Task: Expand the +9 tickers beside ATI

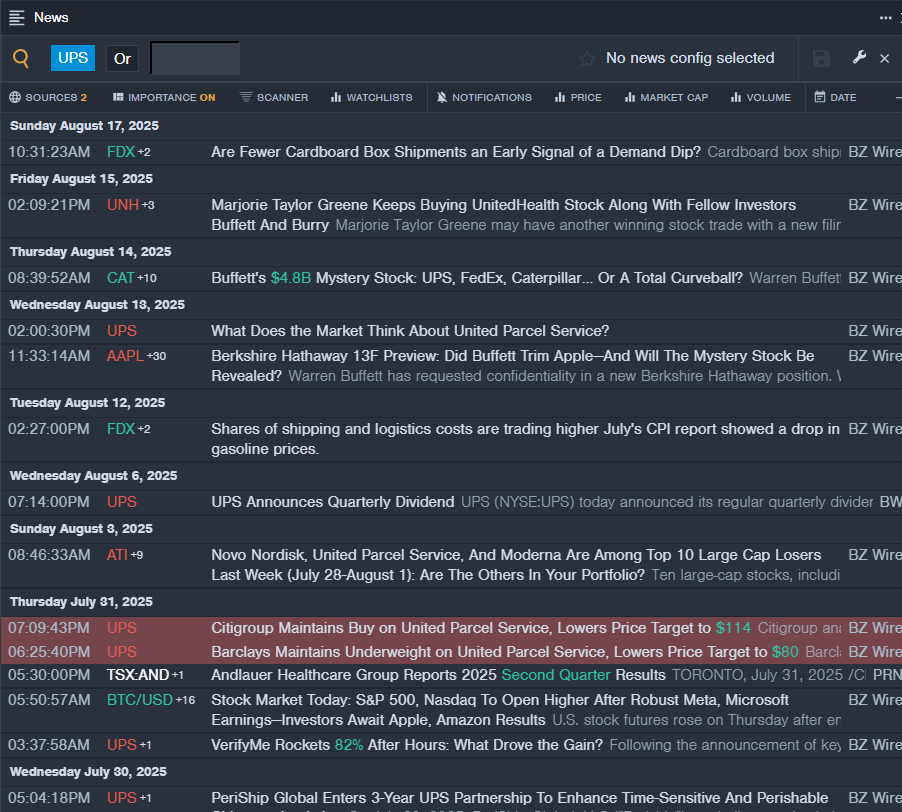Action: point(137,555)
